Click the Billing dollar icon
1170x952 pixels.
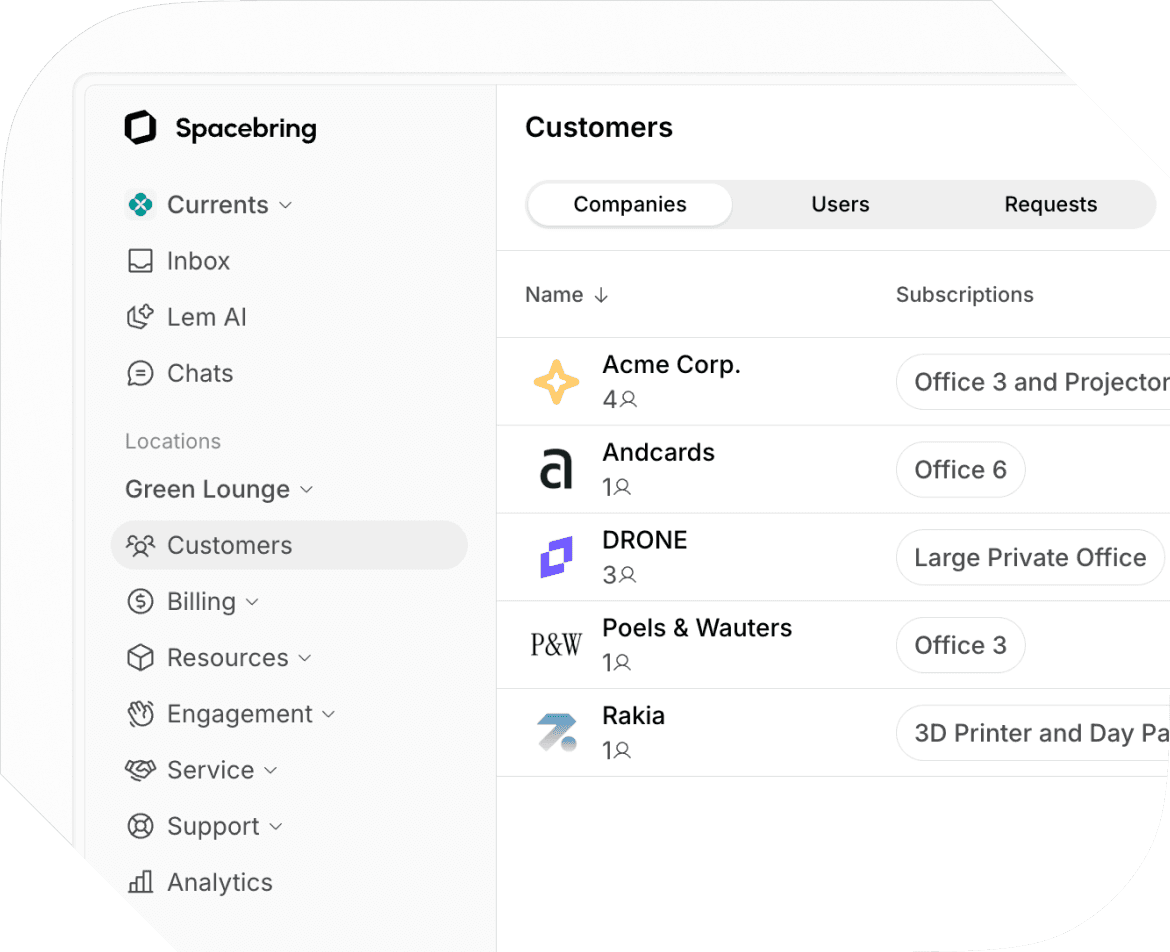[x=140, y=601]
